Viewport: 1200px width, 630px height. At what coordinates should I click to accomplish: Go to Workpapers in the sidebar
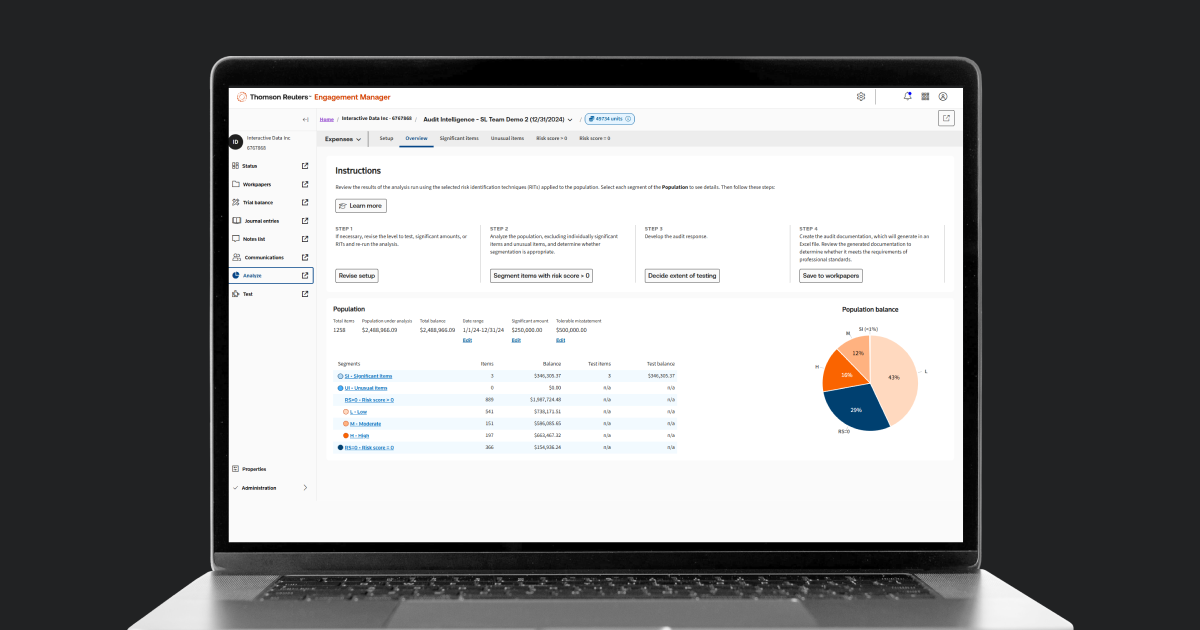pyautogui.click(x=257, y=184)
